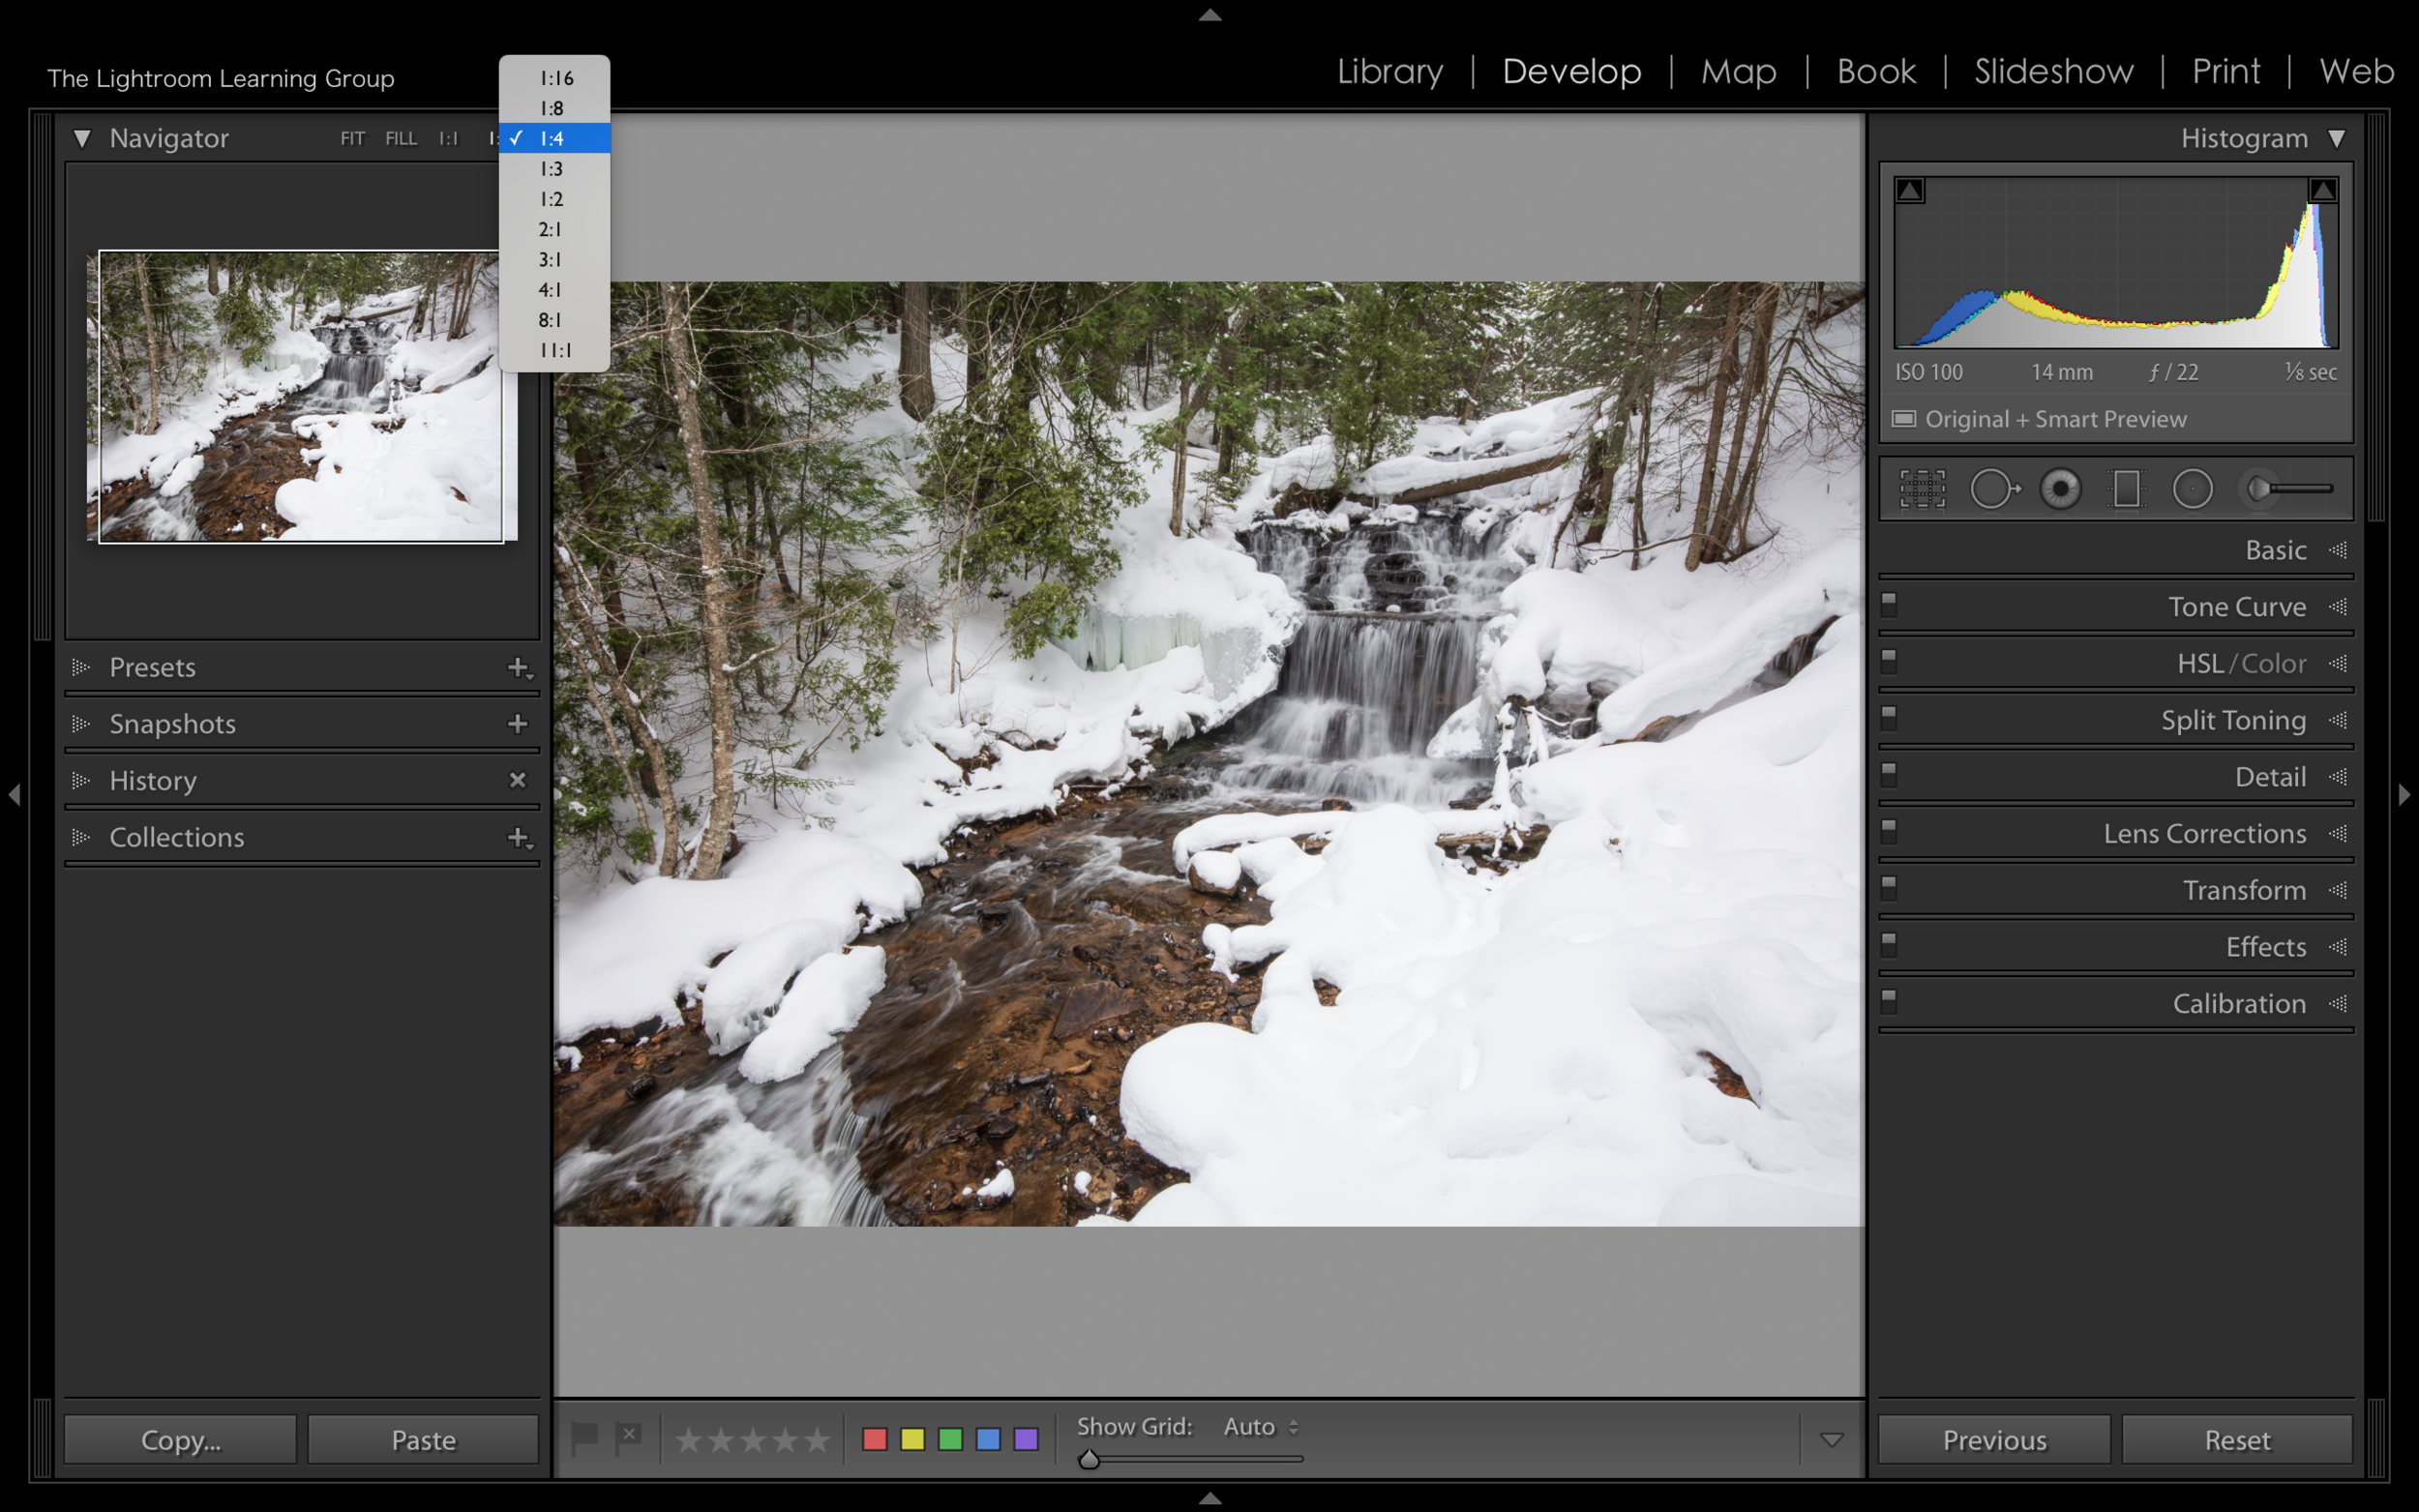The image size is (2419, 1512).
Task: Clear History with the X icon
Action: (x=517, y=780)
